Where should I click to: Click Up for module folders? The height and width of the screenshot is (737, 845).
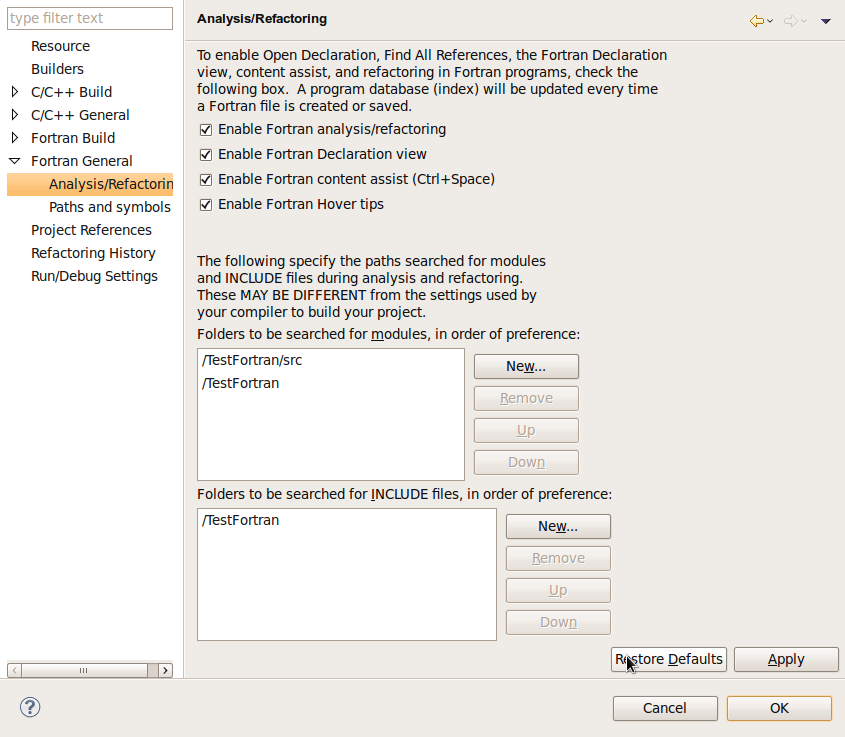point(526,430)
